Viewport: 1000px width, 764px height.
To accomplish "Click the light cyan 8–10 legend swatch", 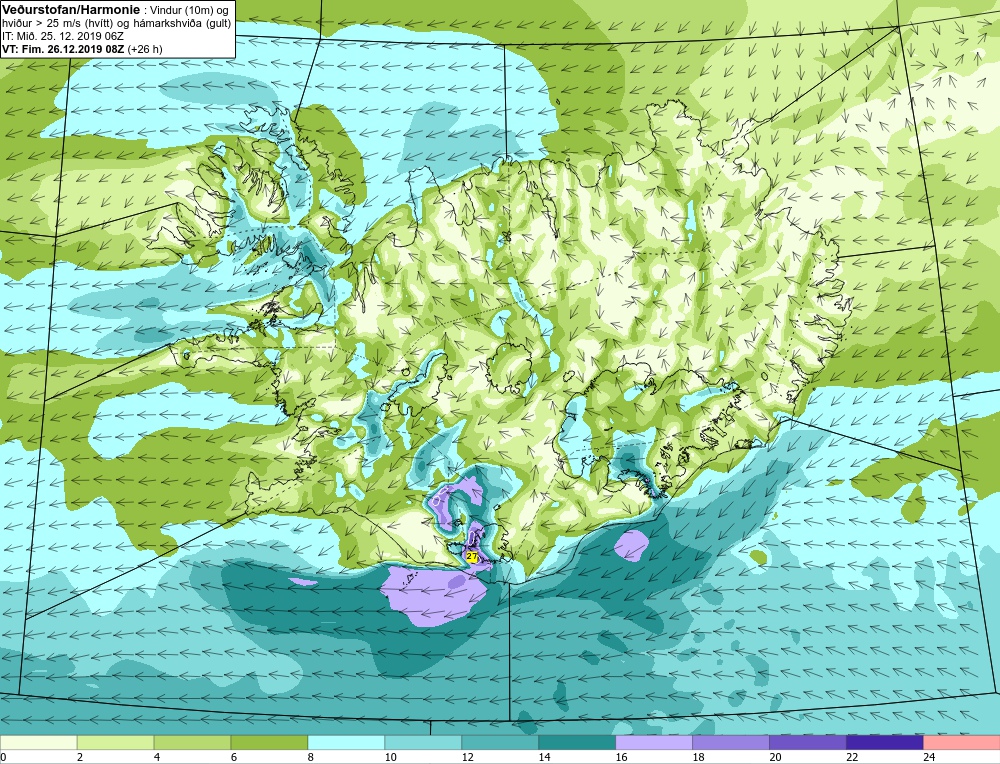I will click(x=346, y=743).
